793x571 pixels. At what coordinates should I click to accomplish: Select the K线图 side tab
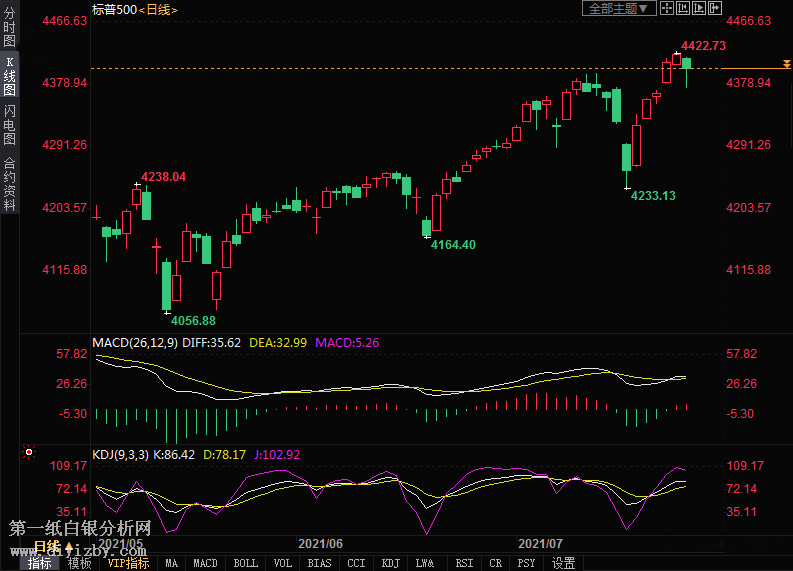[x=9, y=77]
